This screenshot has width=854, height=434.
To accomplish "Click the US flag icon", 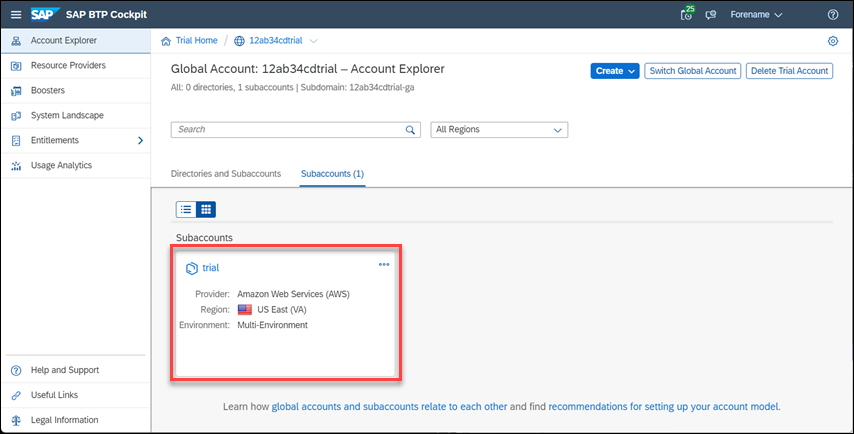I will pos(245,309).
